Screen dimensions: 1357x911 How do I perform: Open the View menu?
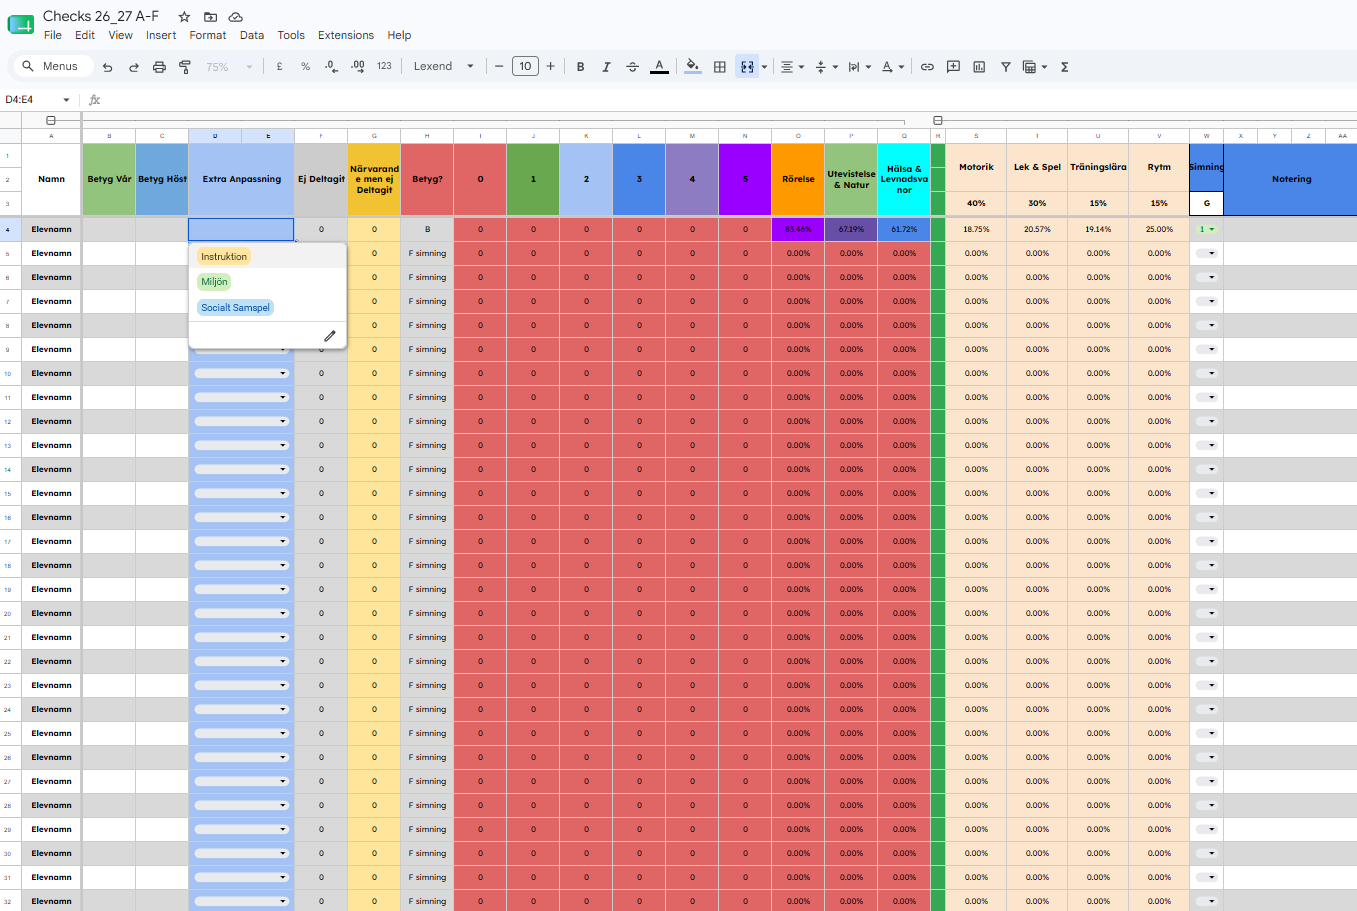pos(120,35)
